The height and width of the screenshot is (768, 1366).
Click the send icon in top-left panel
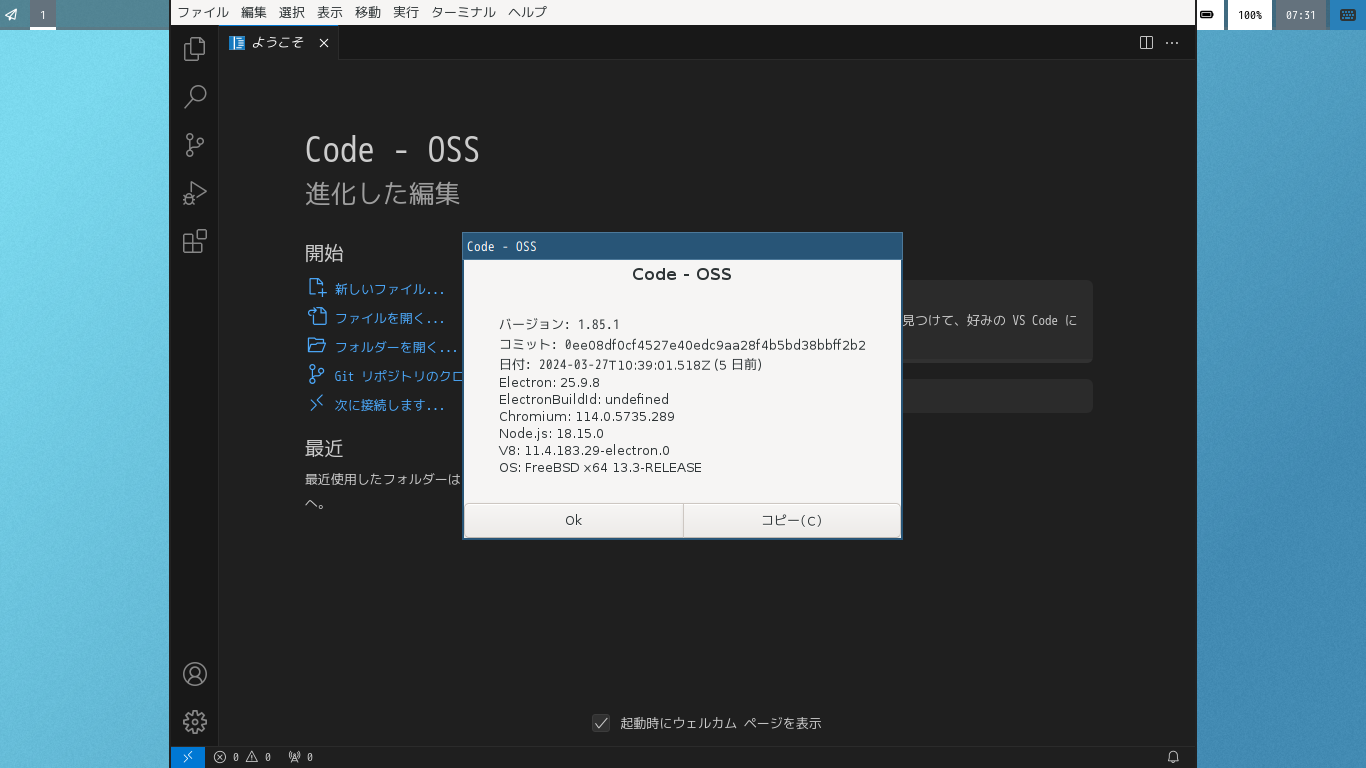coord(12,15)
